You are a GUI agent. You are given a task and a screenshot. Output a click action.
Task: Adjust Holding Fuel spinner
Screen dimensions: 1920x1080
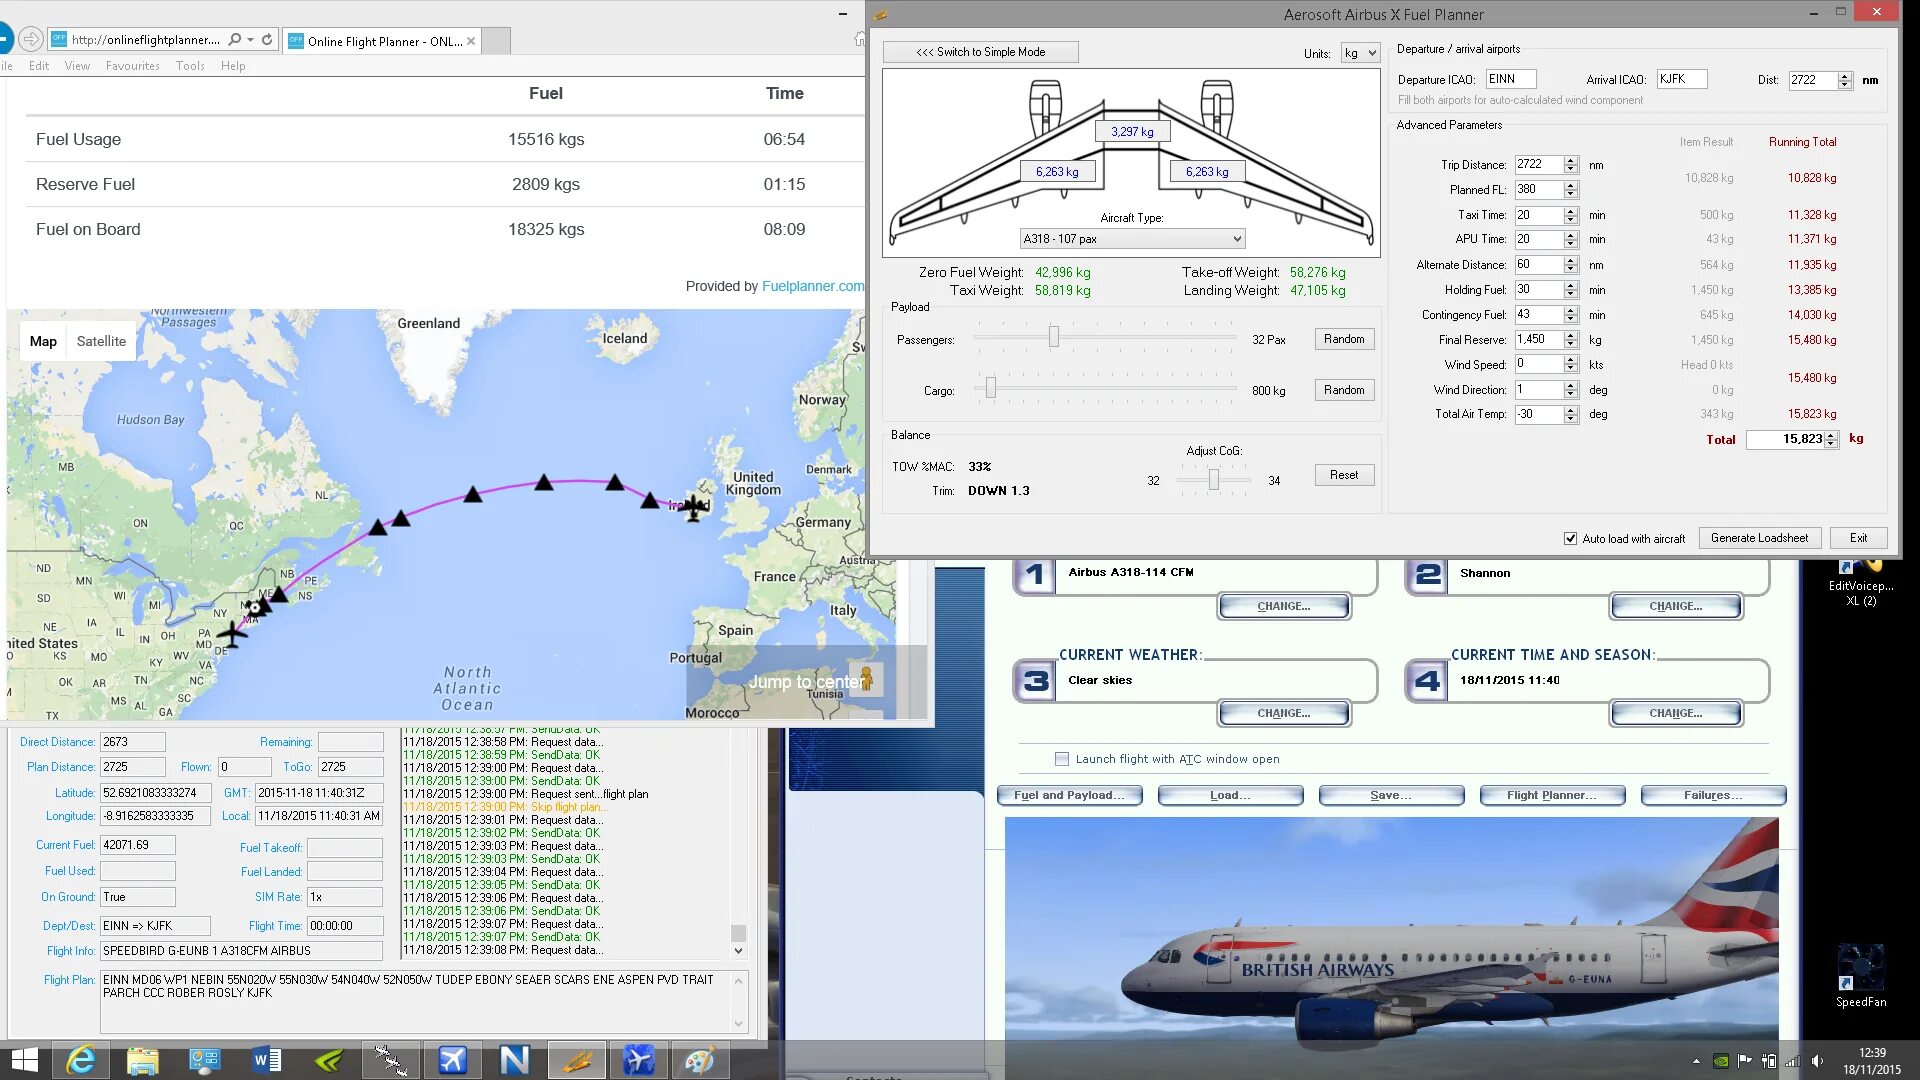point(1571,290)
